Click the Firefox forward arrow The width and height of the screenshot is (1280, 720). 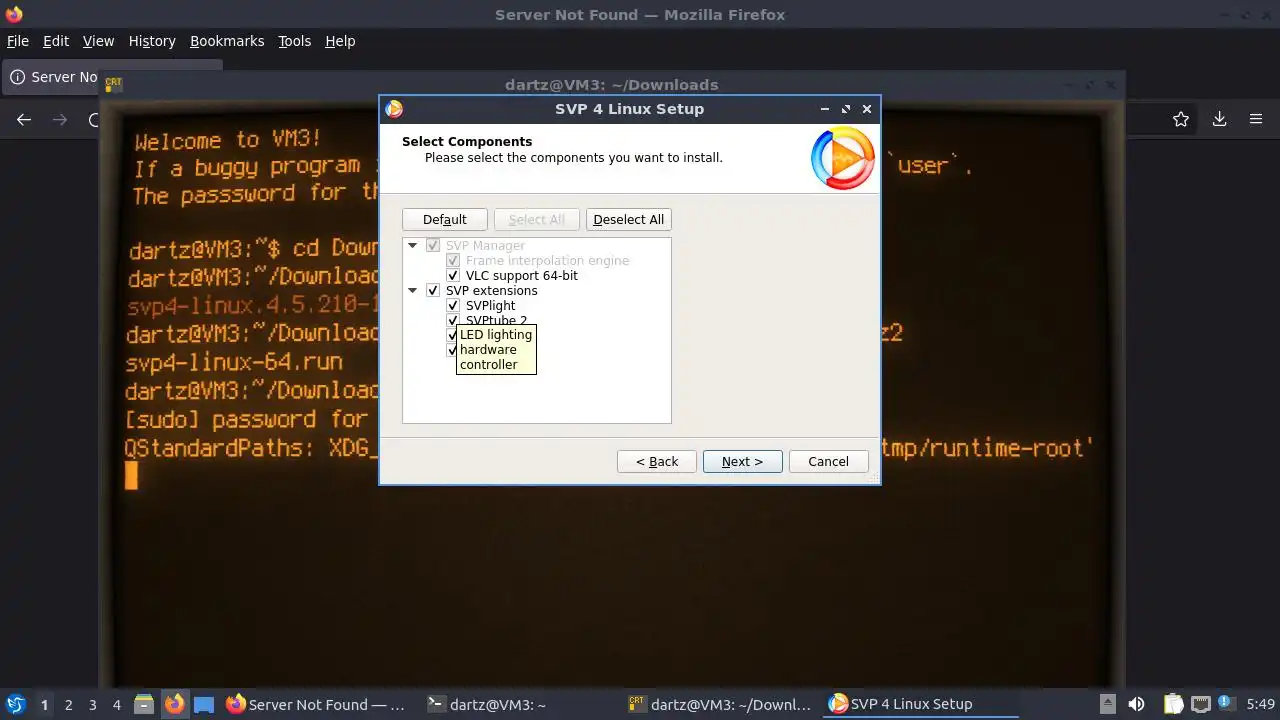pos(60,120)
